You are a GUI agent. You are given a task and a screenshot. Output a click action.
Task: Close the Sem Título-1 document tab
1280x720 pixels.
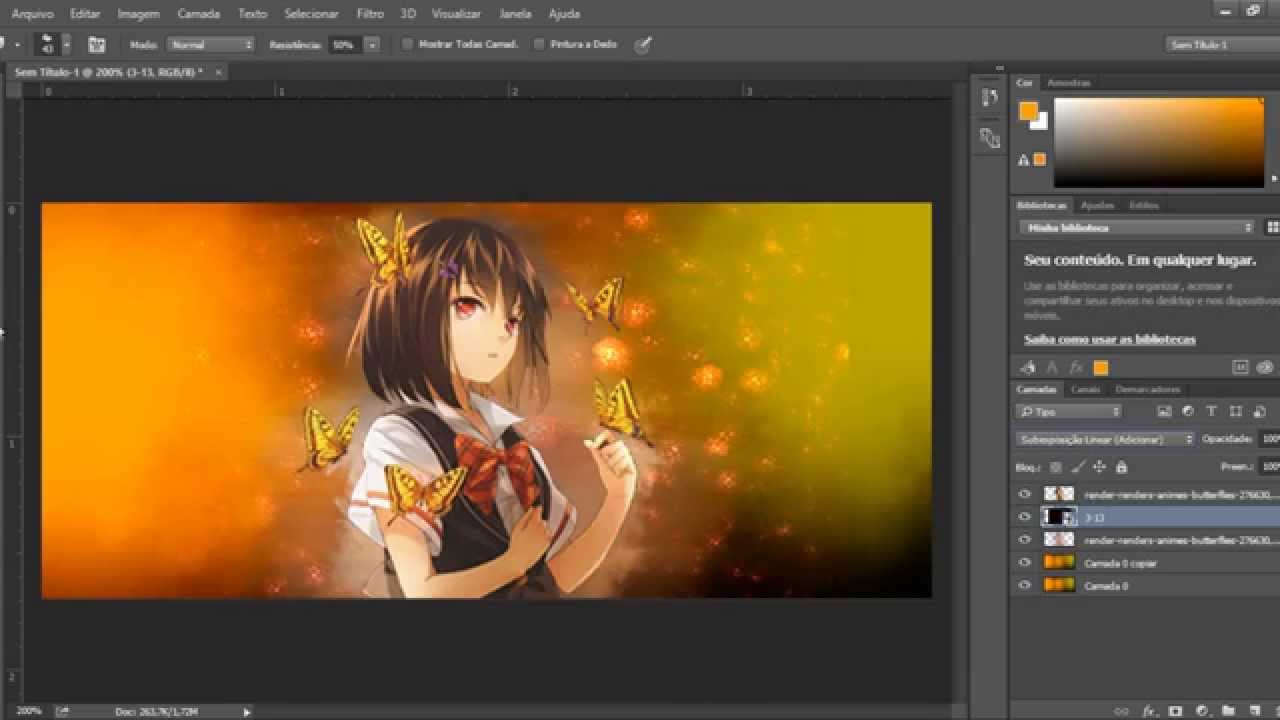coord(219,72)
